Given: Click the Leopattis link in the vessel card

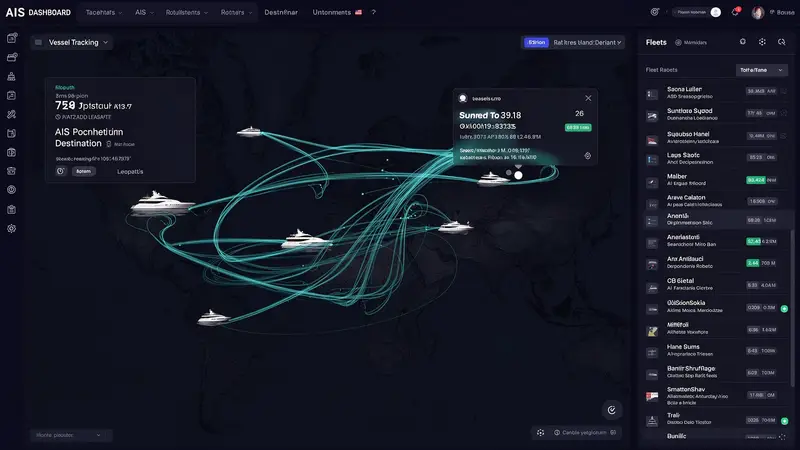Looking at the screenshot, I should pos(130,171).
